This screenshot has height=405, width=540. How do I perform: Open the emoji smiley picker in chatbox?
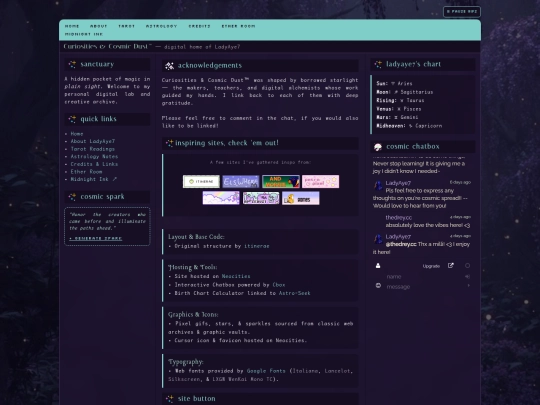point(378,285)
